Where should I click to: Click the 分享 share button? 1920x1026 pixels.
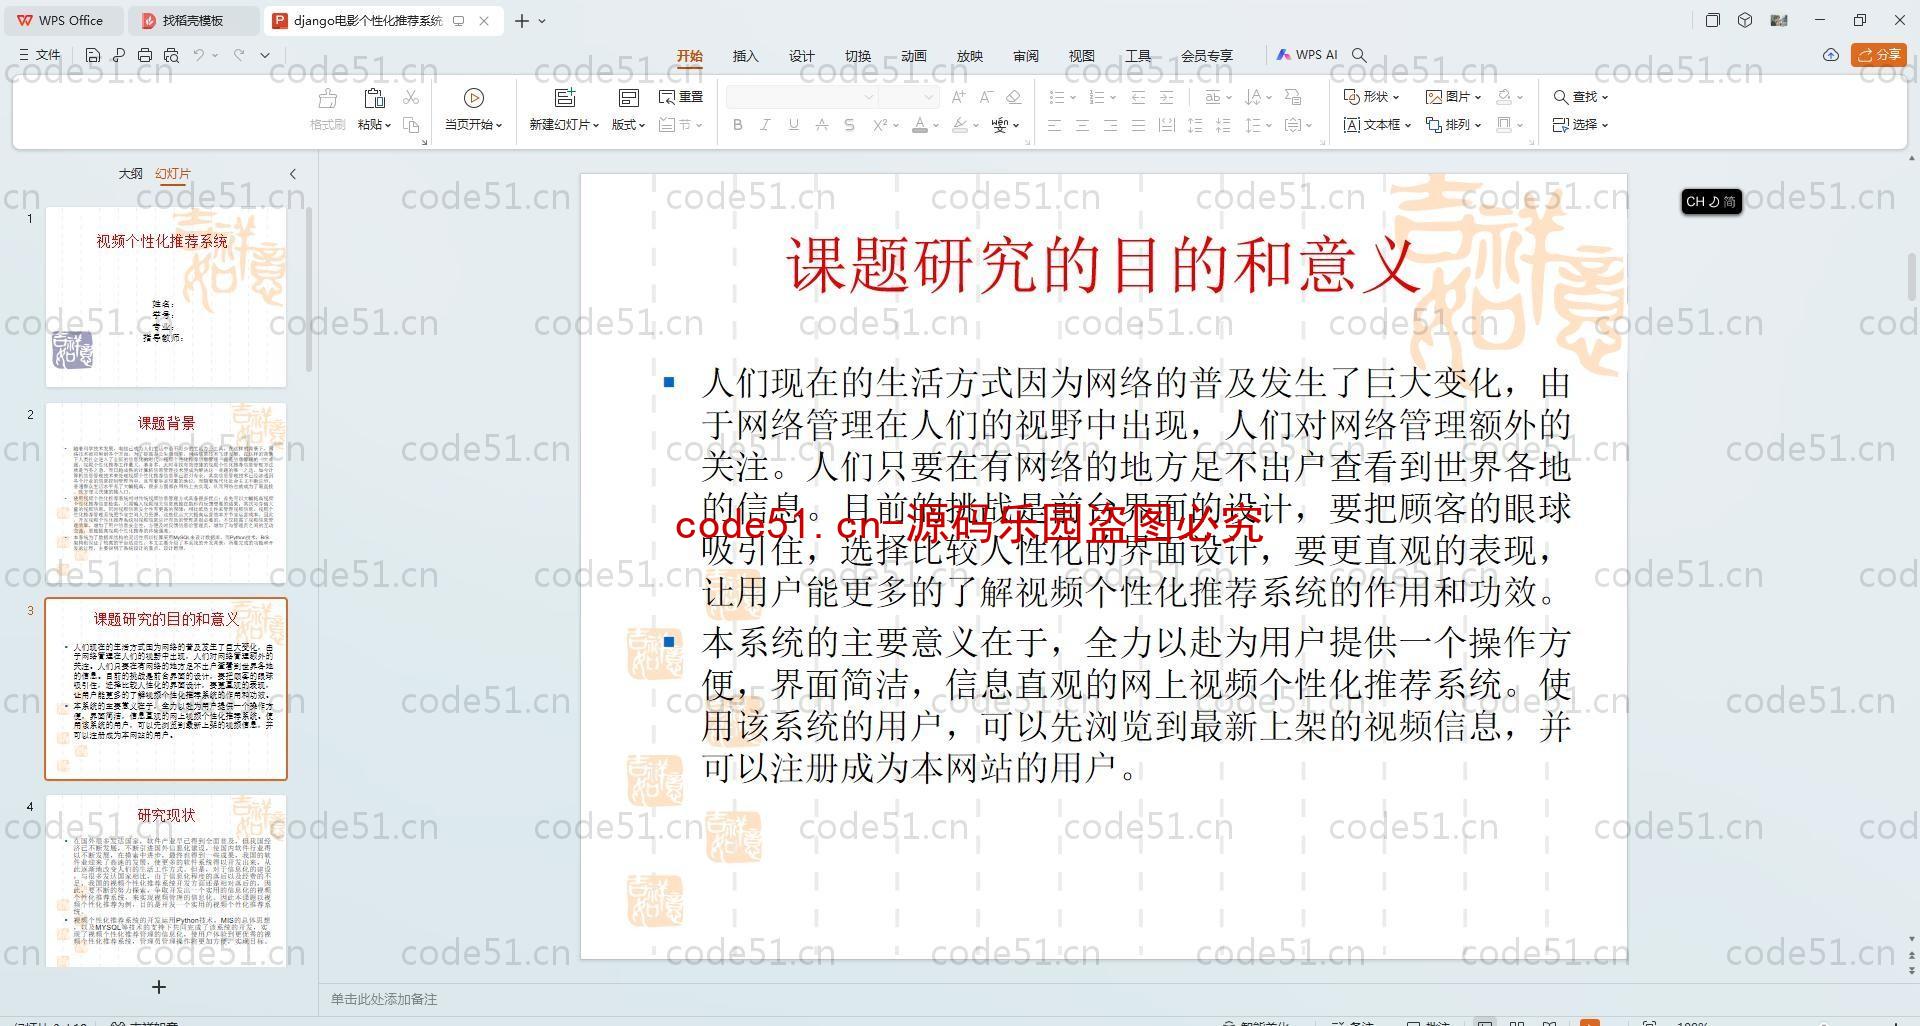(x=1879, y=55)
